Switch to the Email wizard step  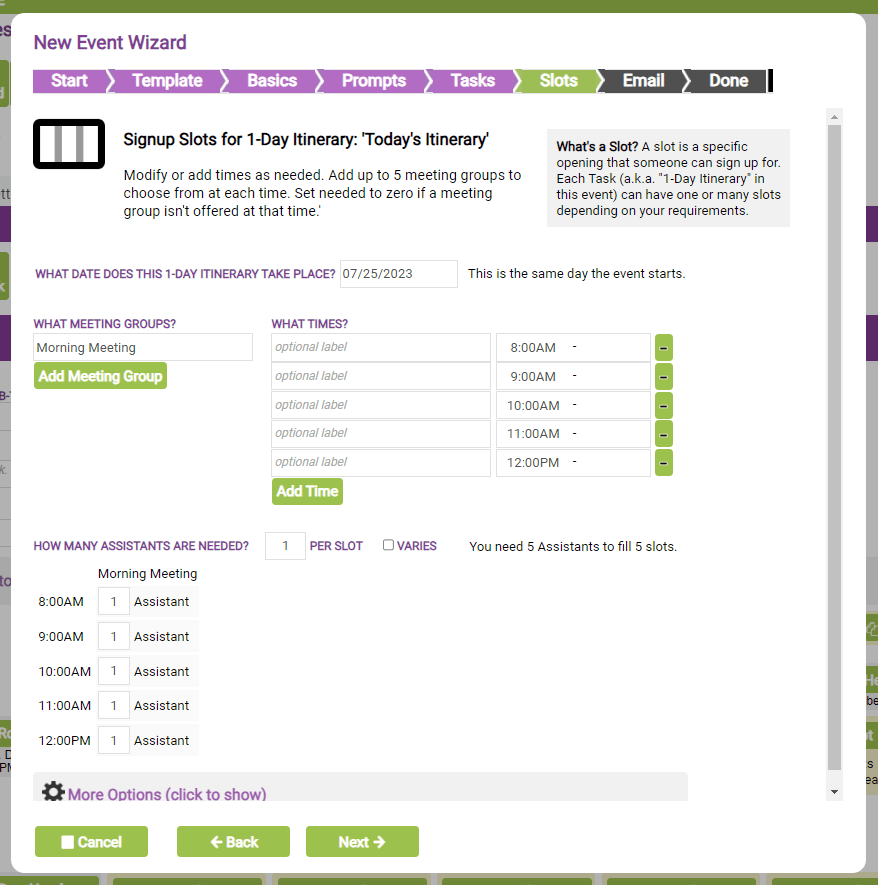[642, 81]
